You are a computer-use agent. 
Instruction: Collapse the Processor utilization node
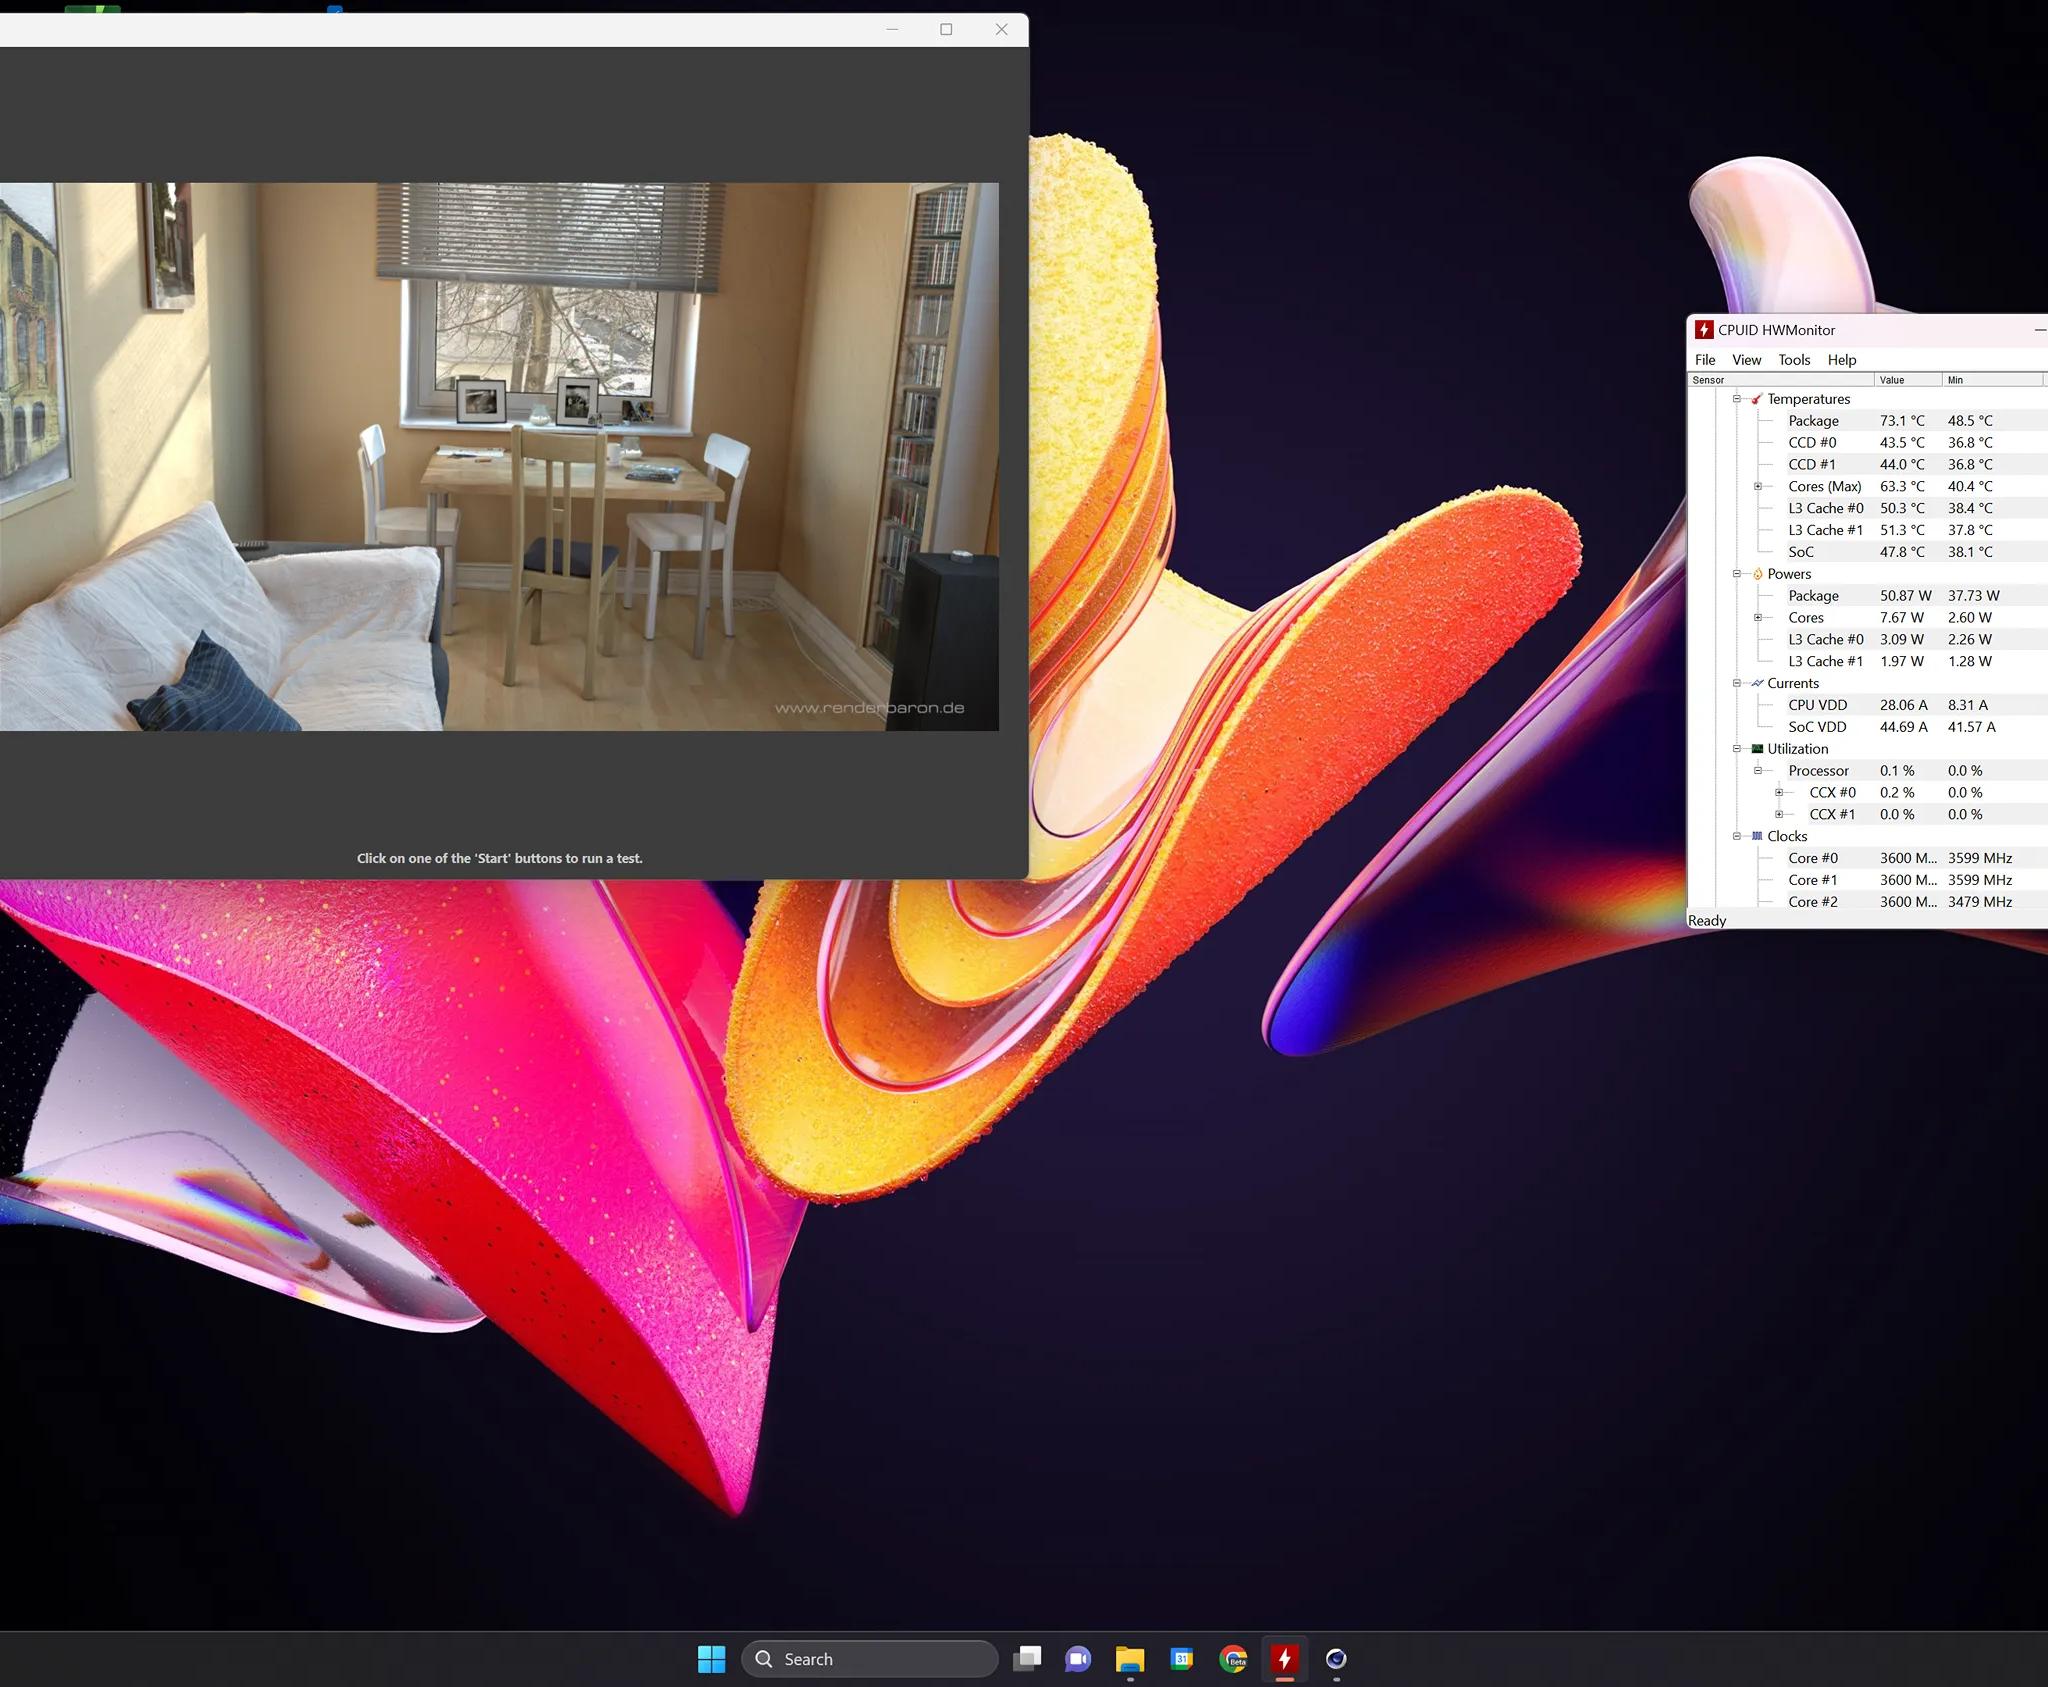1758,770
